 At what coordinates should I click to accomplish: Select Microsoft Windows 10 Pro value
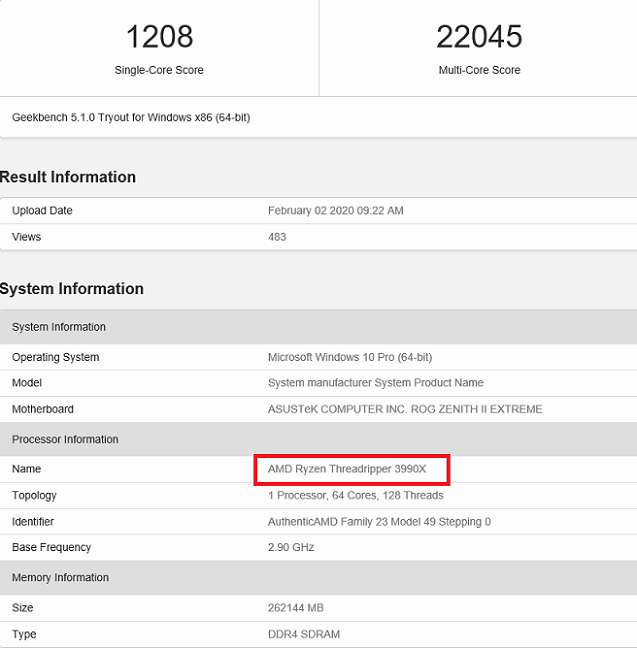click(x=350, y=357)
